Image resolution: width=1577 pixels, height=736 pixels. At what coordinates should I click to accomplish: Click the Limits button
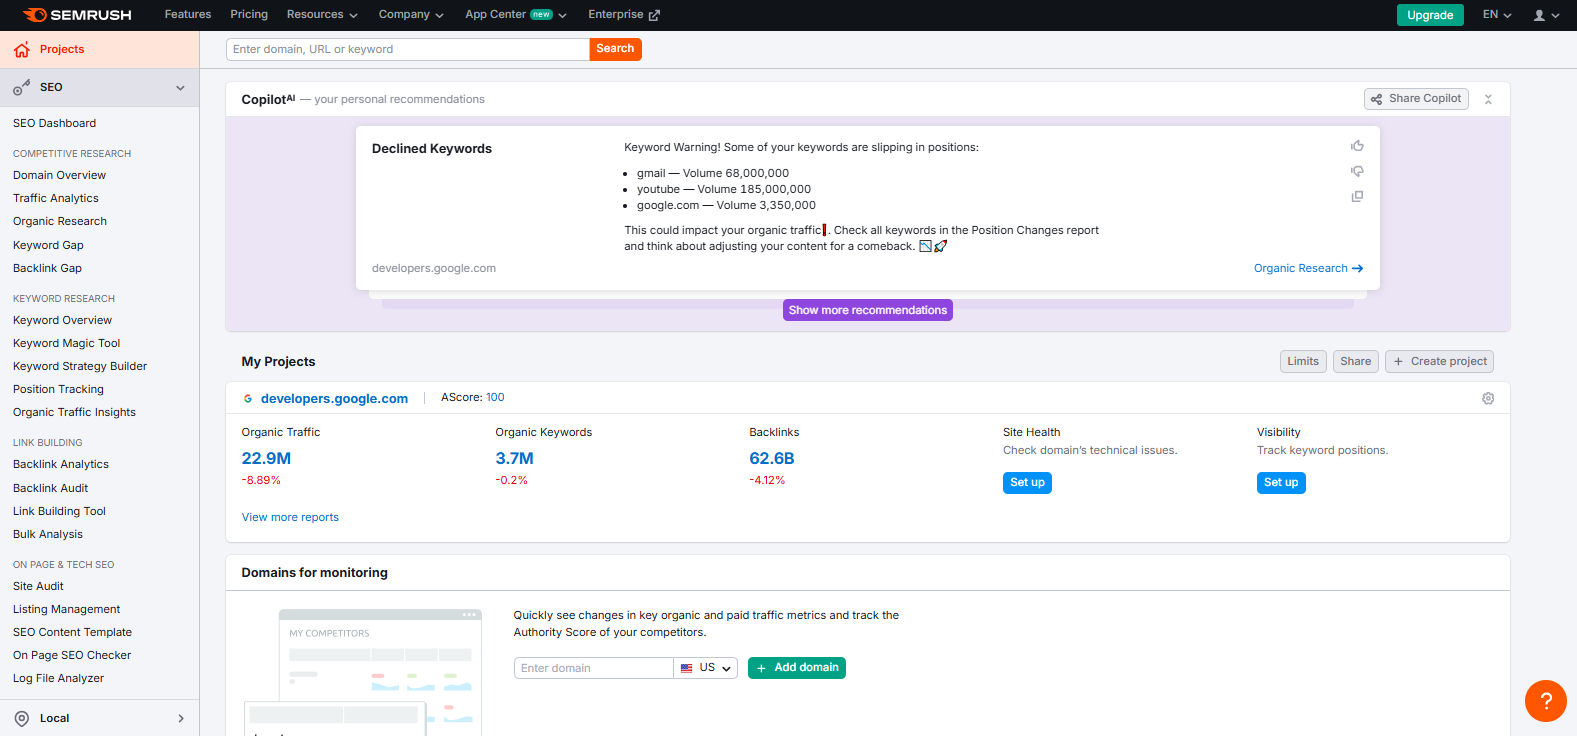(1303, 361)
